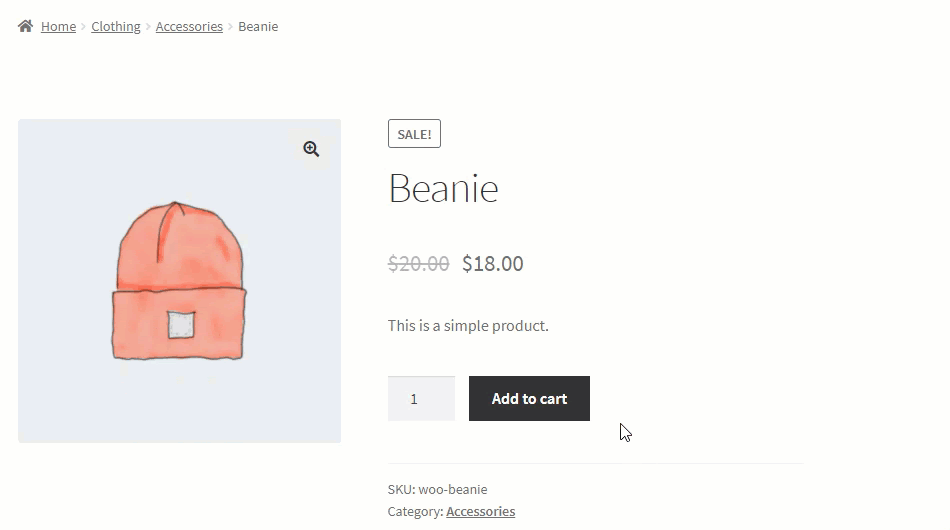The height and width of the screenshot is (530, 950).
Task: Focus the quantity input field
Action: click(x=421, y=399)
